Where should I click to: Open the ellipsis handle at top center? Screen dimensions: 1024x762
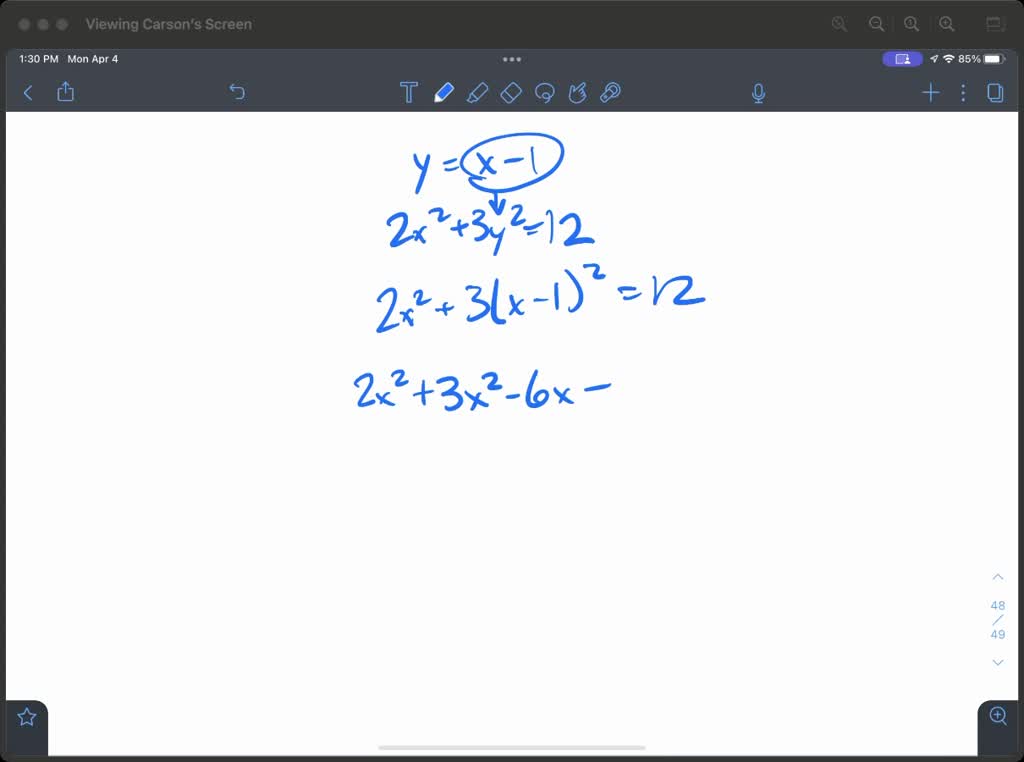[x=512, y=59]
